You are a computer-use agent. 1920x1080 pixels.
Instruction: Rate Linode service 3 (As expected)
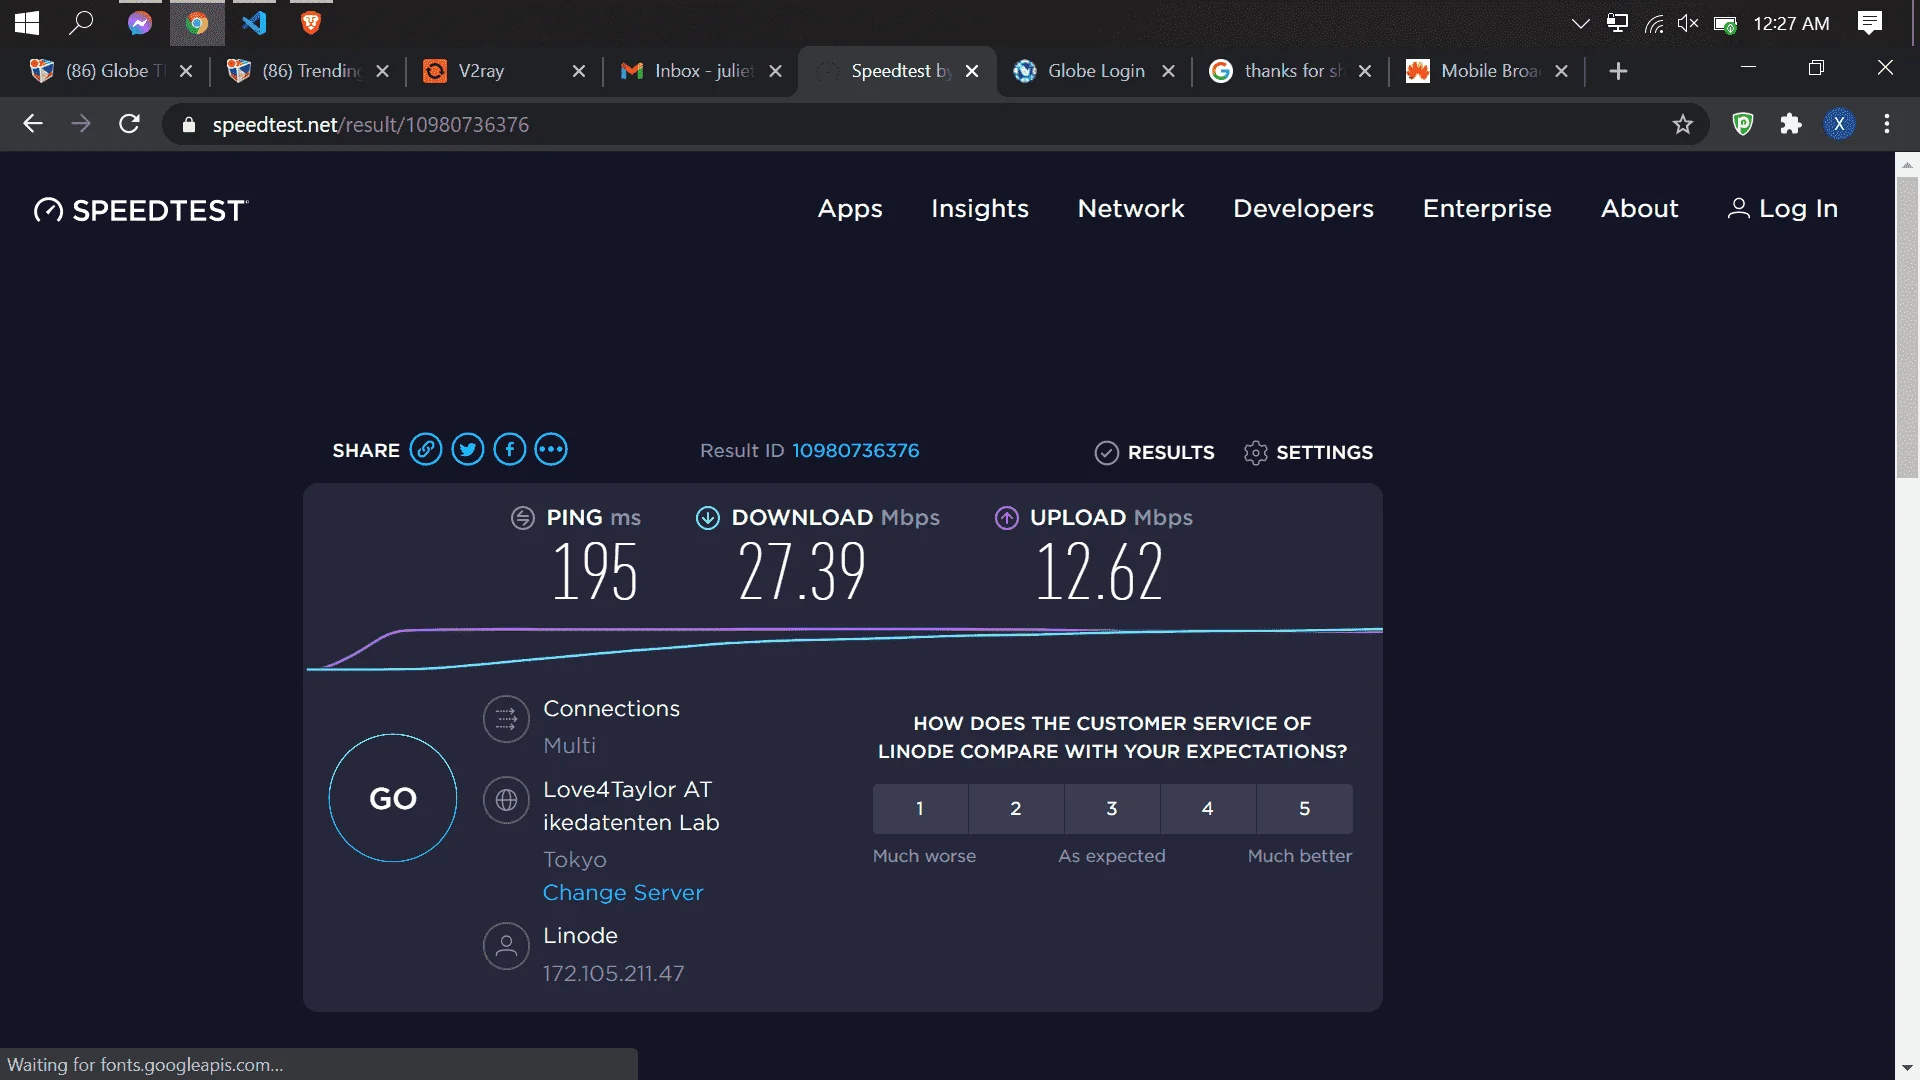tap(1112, 809)
